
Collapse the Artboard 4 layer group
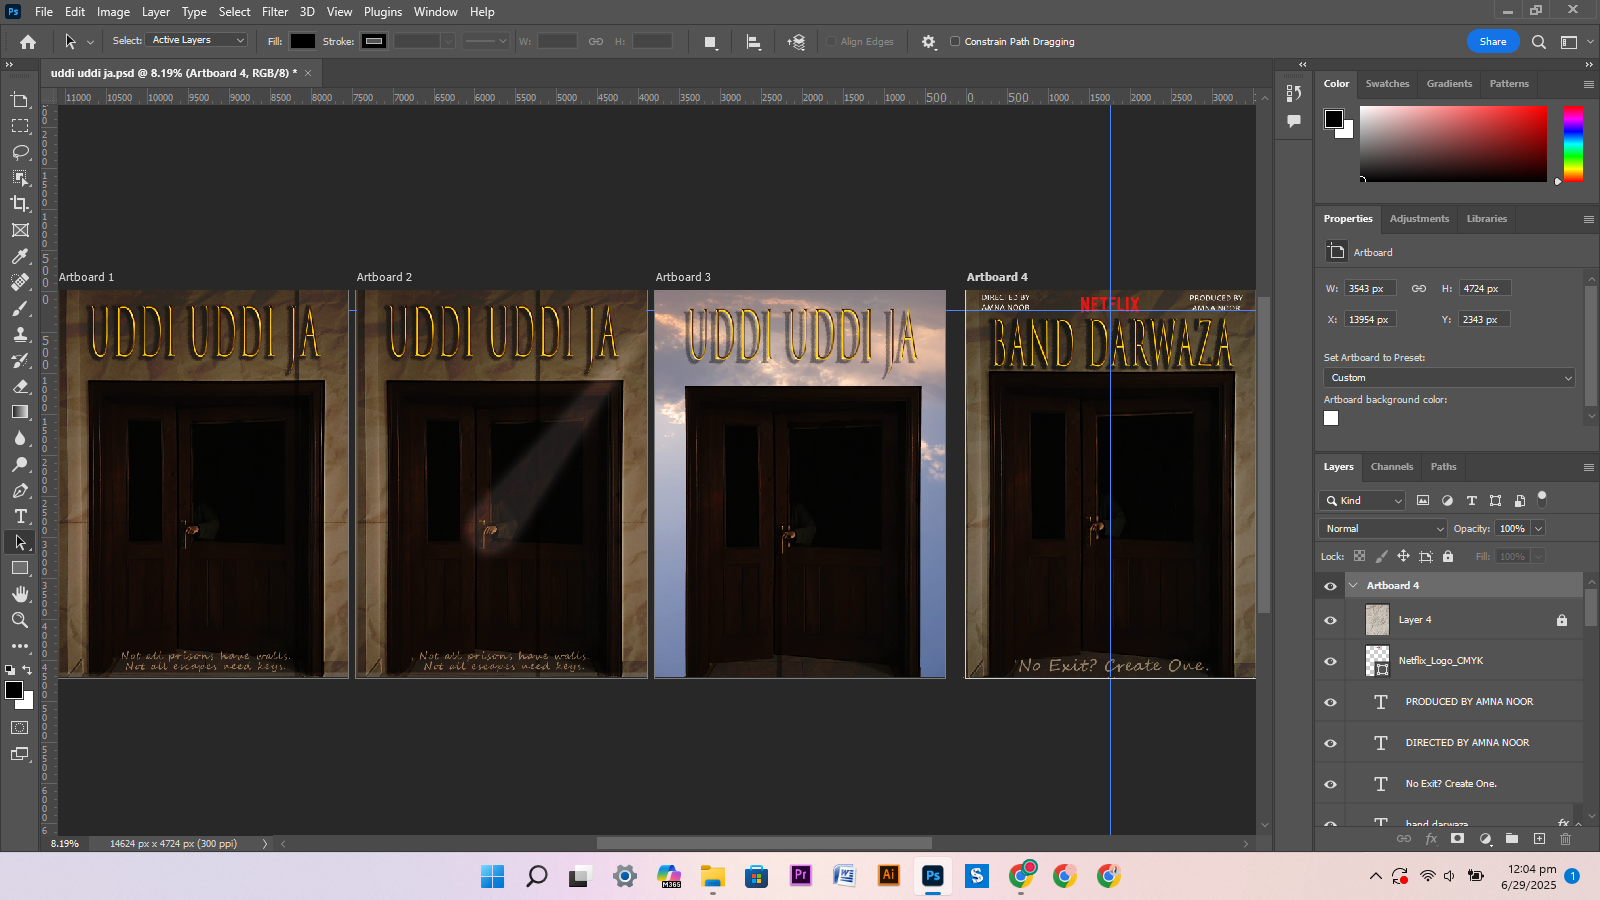pyautogui.click(x=1355, y=584)
